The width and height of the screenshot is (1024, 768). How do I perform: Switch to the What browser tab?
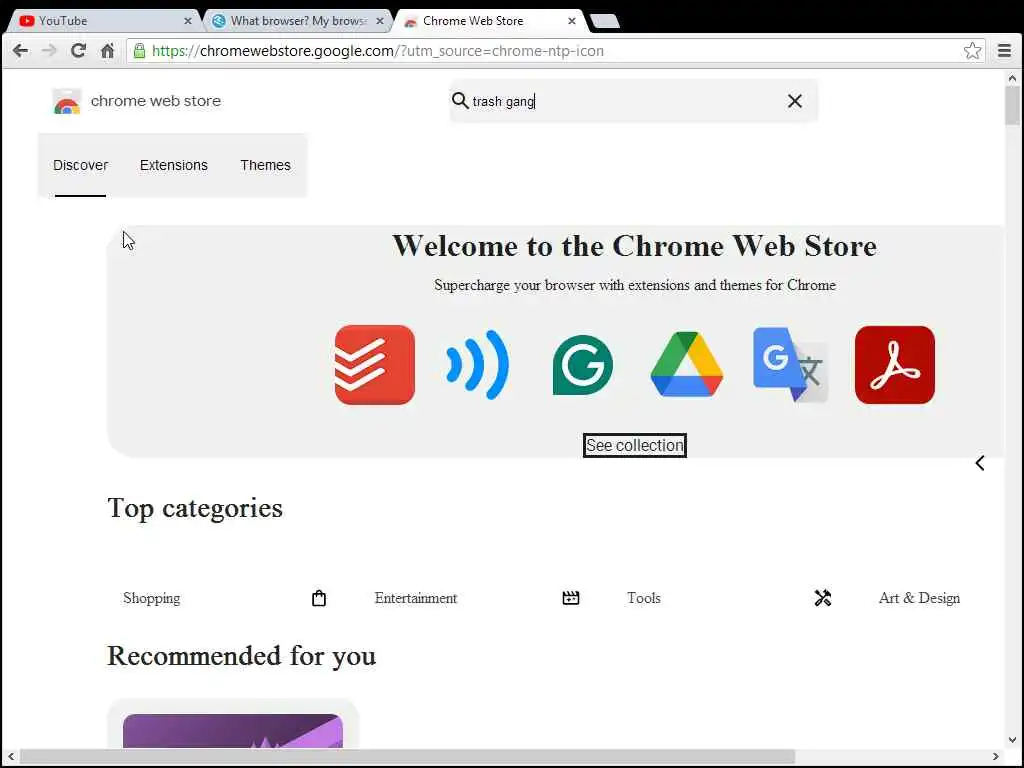point(297,21)
